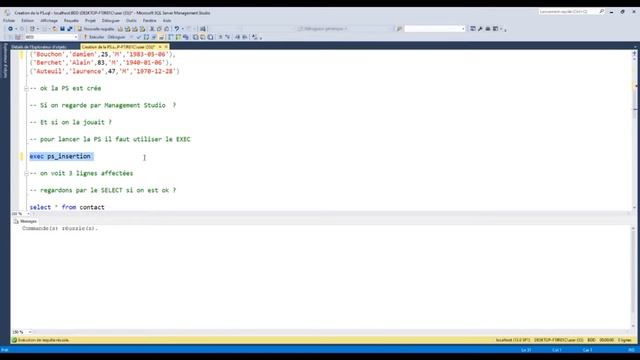Click the Messages pane vertical scrollbar
Viewport: 640px width, 360px height.
pyautogui.click(x=633, y=278)
